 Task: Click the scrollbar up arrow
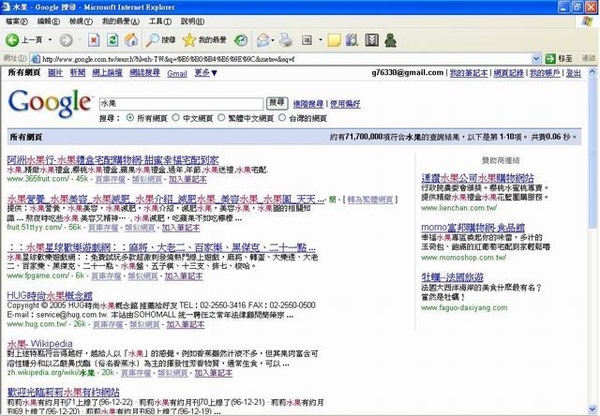[x=592, y=72]
